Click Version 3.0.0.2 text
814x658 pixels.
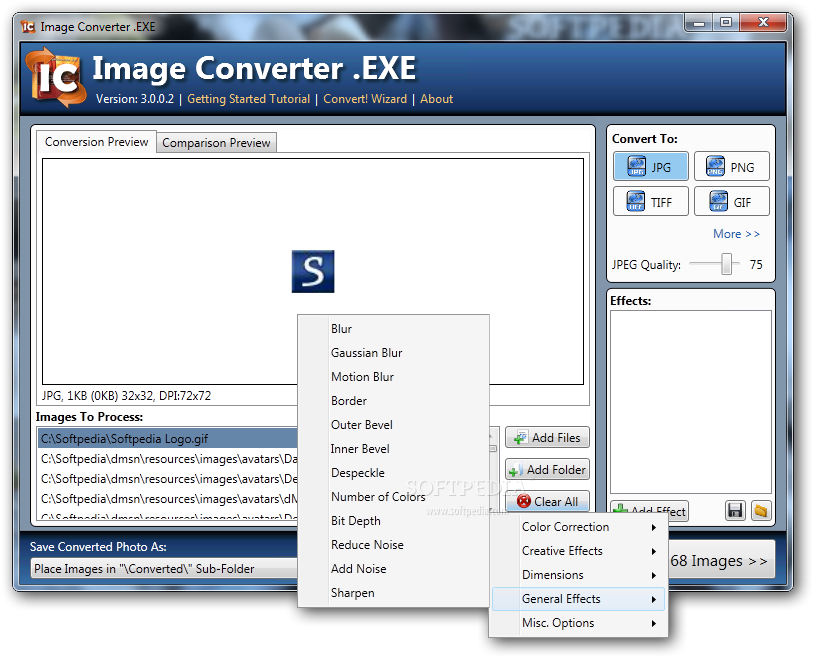135,99
